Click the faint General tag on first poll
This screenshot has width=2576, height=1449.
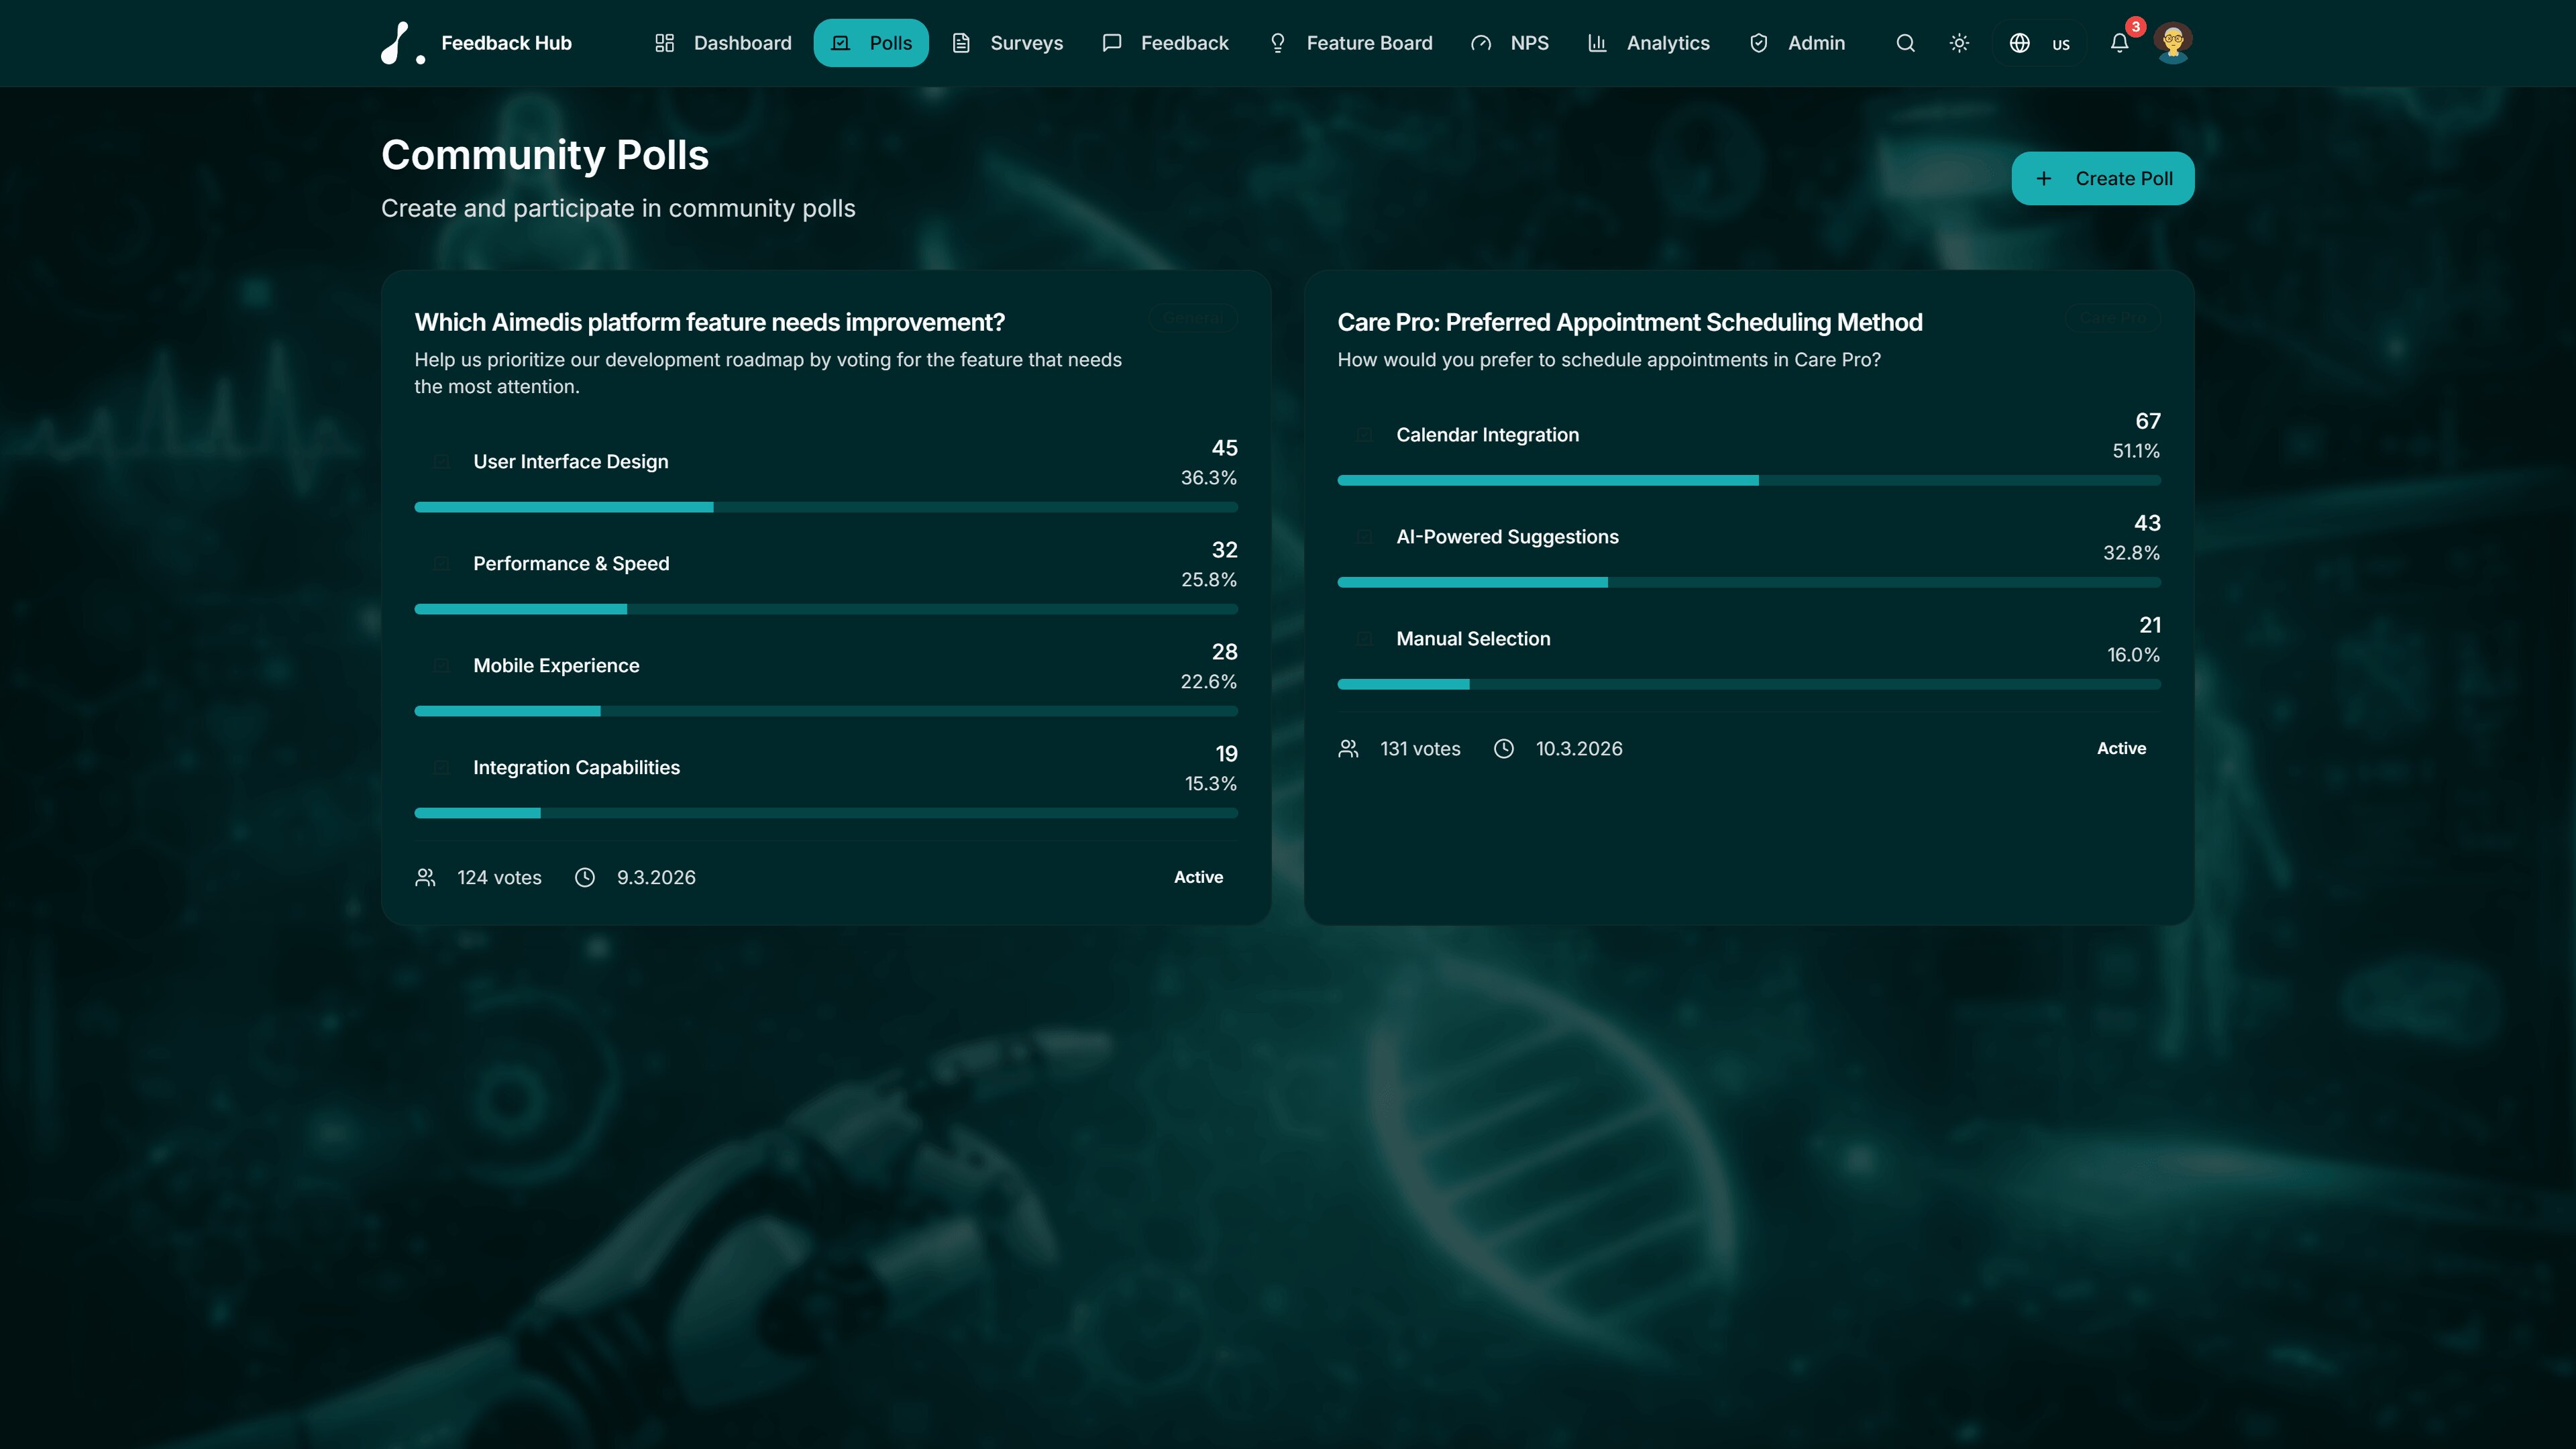1192,318
